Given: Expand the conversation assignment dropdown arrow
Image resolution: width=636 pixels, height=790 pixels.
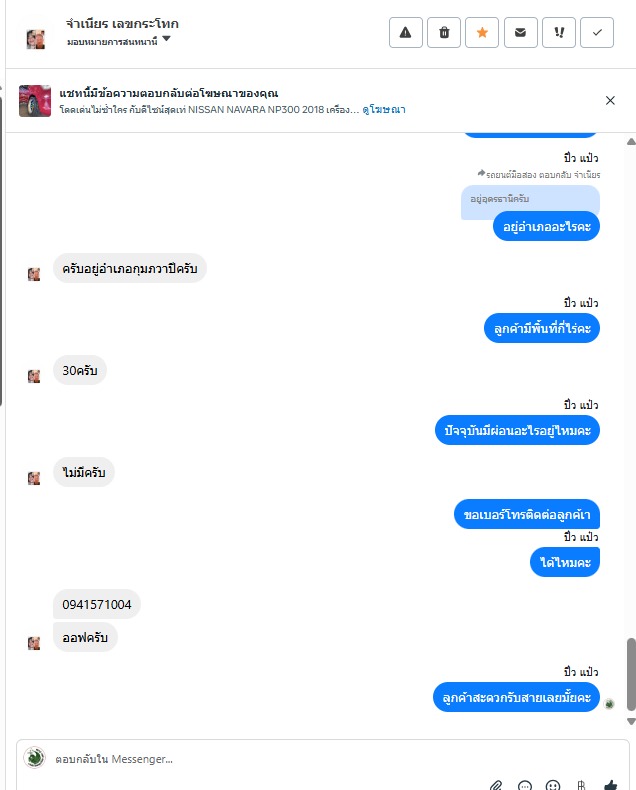Looking at the screenshot, I should click(166, 39).
